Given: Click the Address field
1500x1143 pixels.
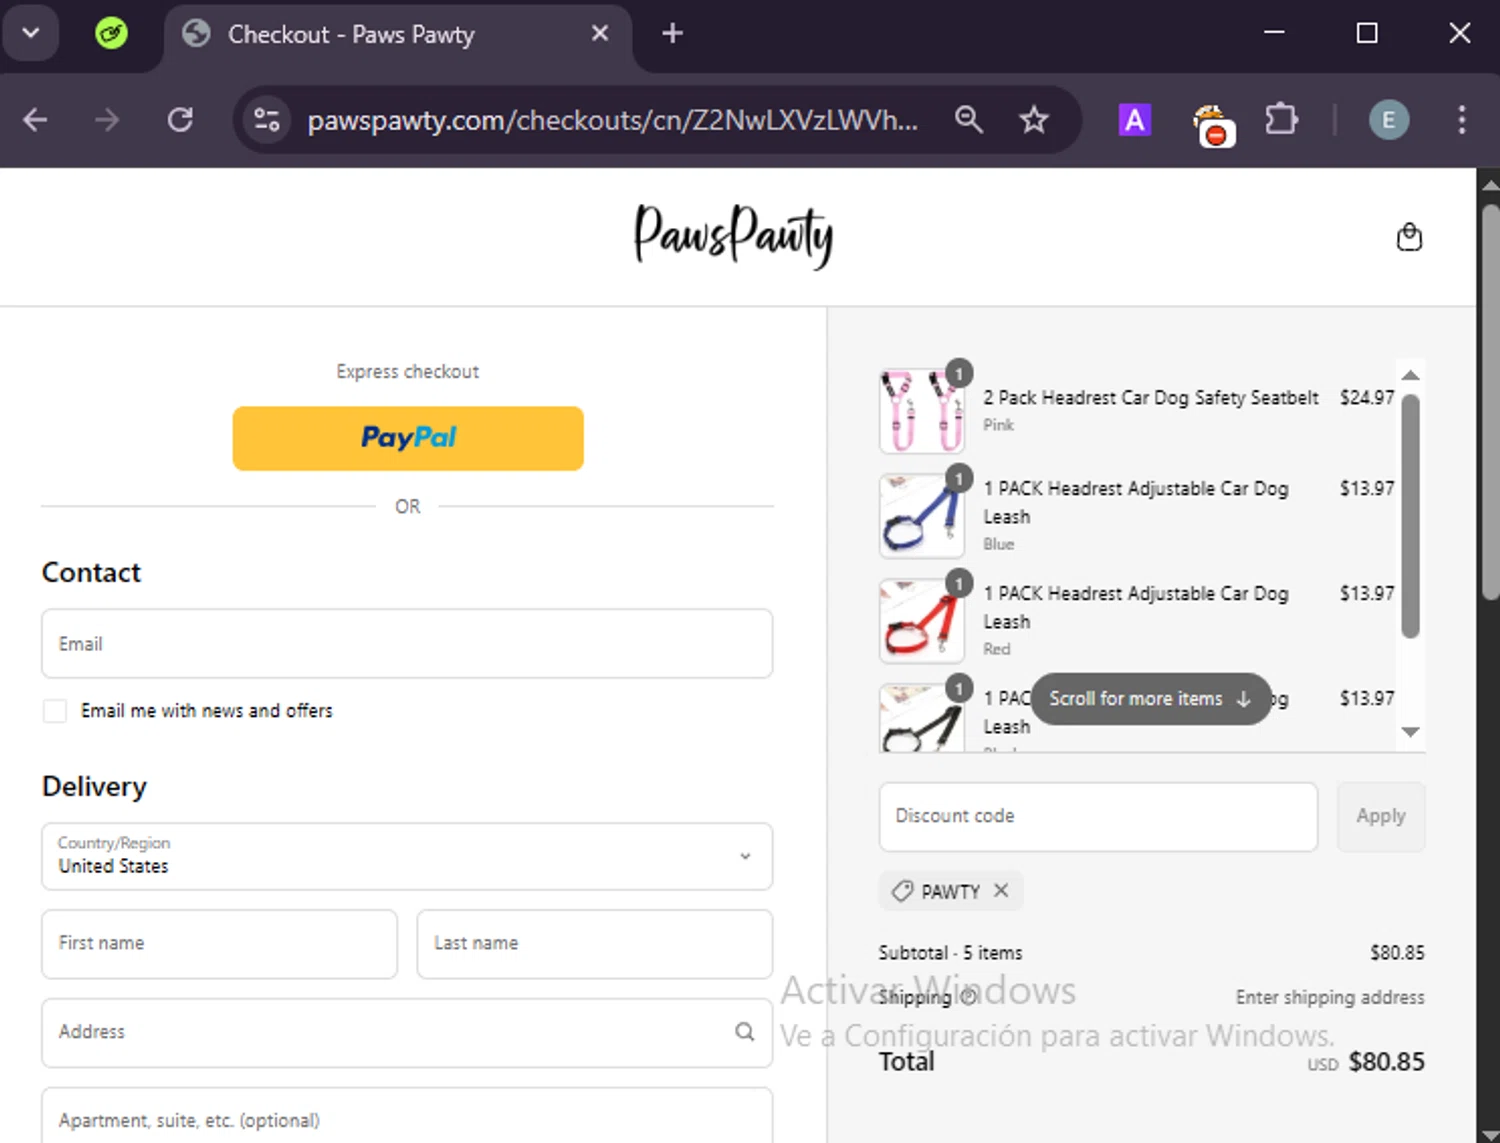Looking at the screenshot, I should point(407,1032).
